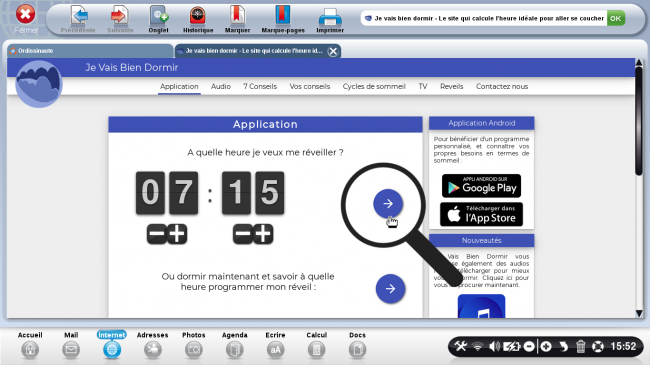Screen dimensions: 650x365
Task: Increase the minutes with the plus button
Action: (263, 234)
